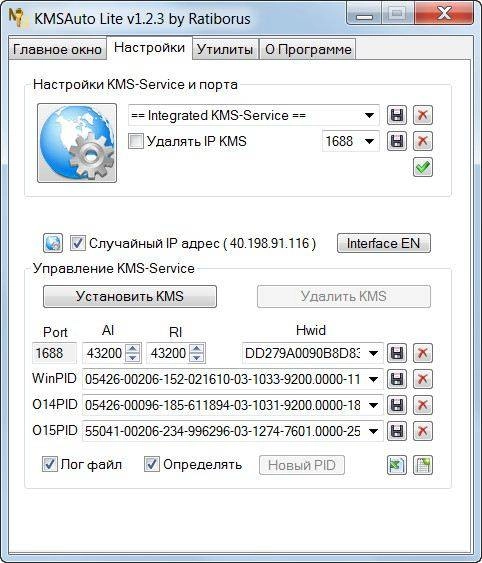Select the Настройки tab

[149, 47]
